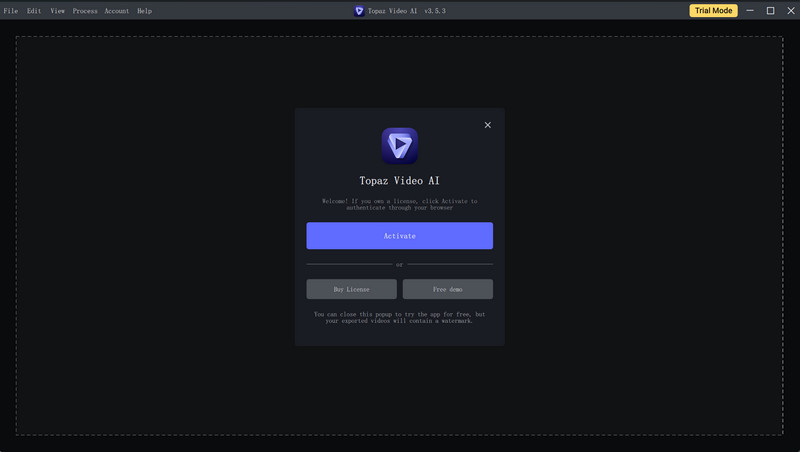
Task: Click the Buy License button
Action: [352, 289]
